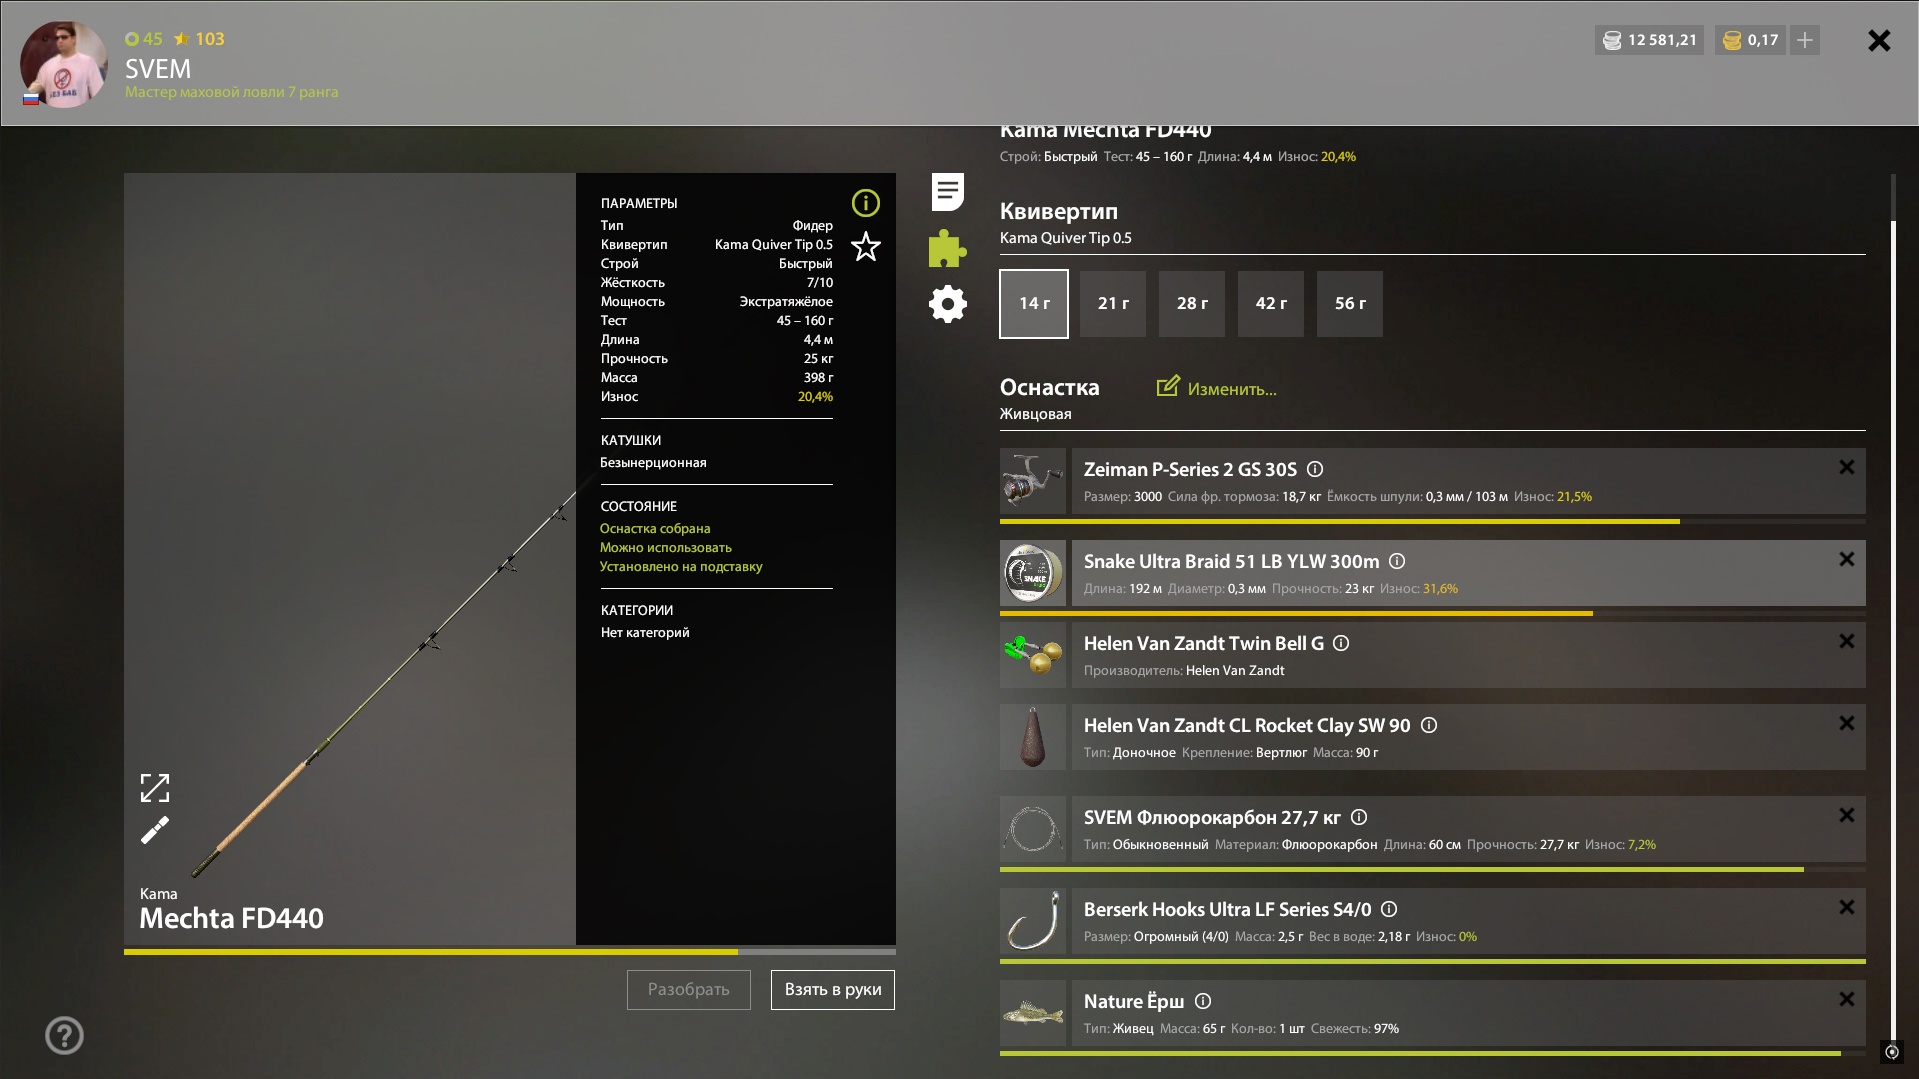Click Изменить to change the rig type
Viewport: 1919px width, 1079px height.
[1217, 388]
